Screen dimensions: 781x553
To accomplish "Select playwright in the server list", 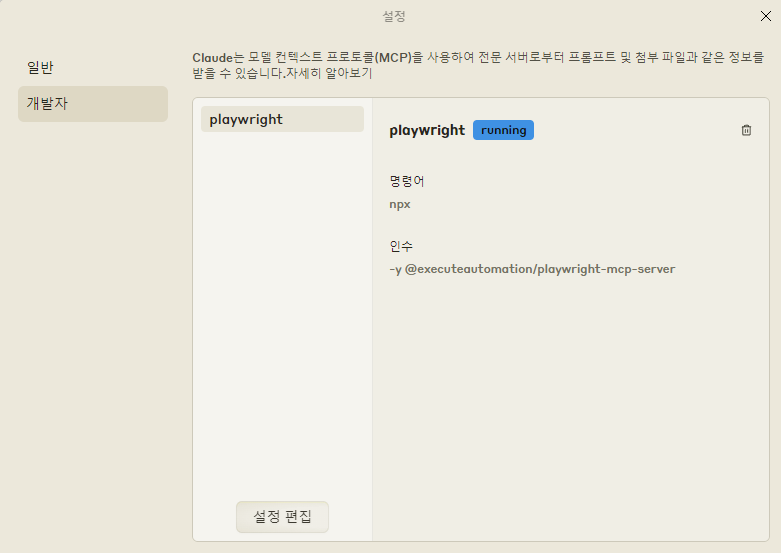I will (282, 119).
